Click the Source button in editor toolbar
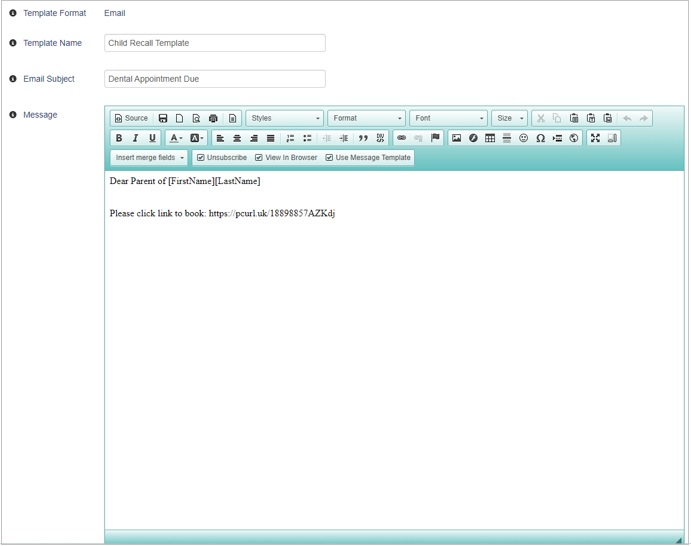Screen dimensions: 691x546 click(131, 118)
